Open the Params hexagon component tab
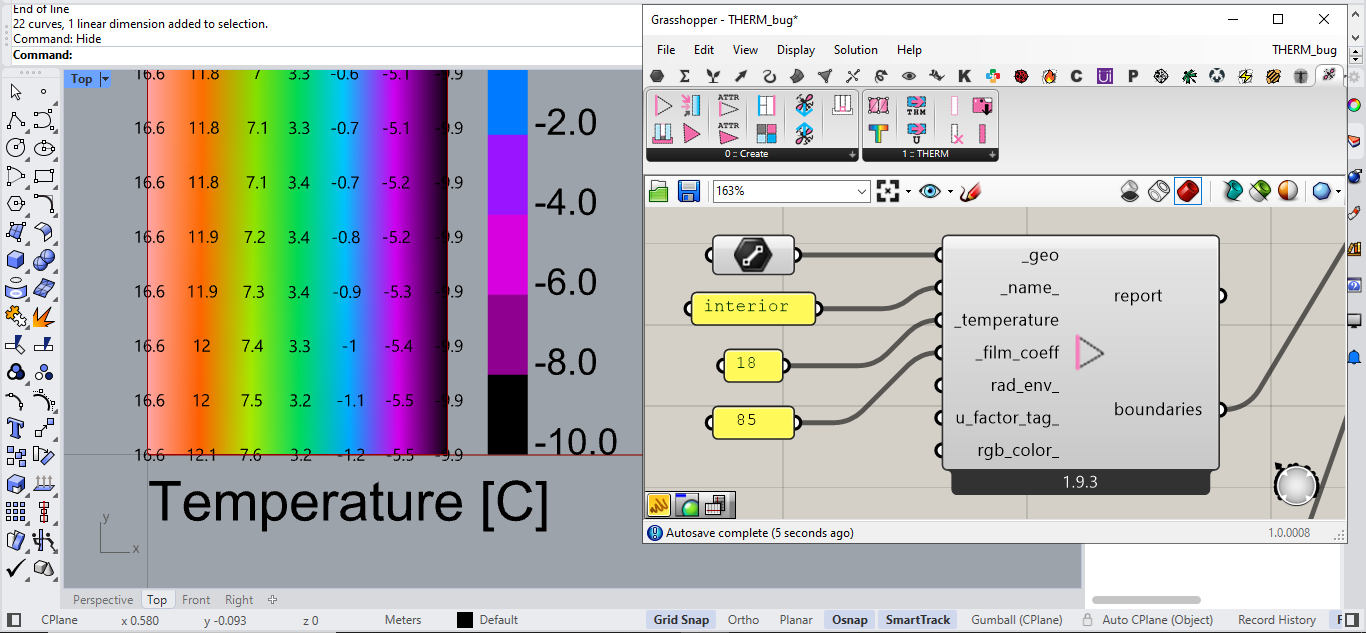 (x=657, y=76)
